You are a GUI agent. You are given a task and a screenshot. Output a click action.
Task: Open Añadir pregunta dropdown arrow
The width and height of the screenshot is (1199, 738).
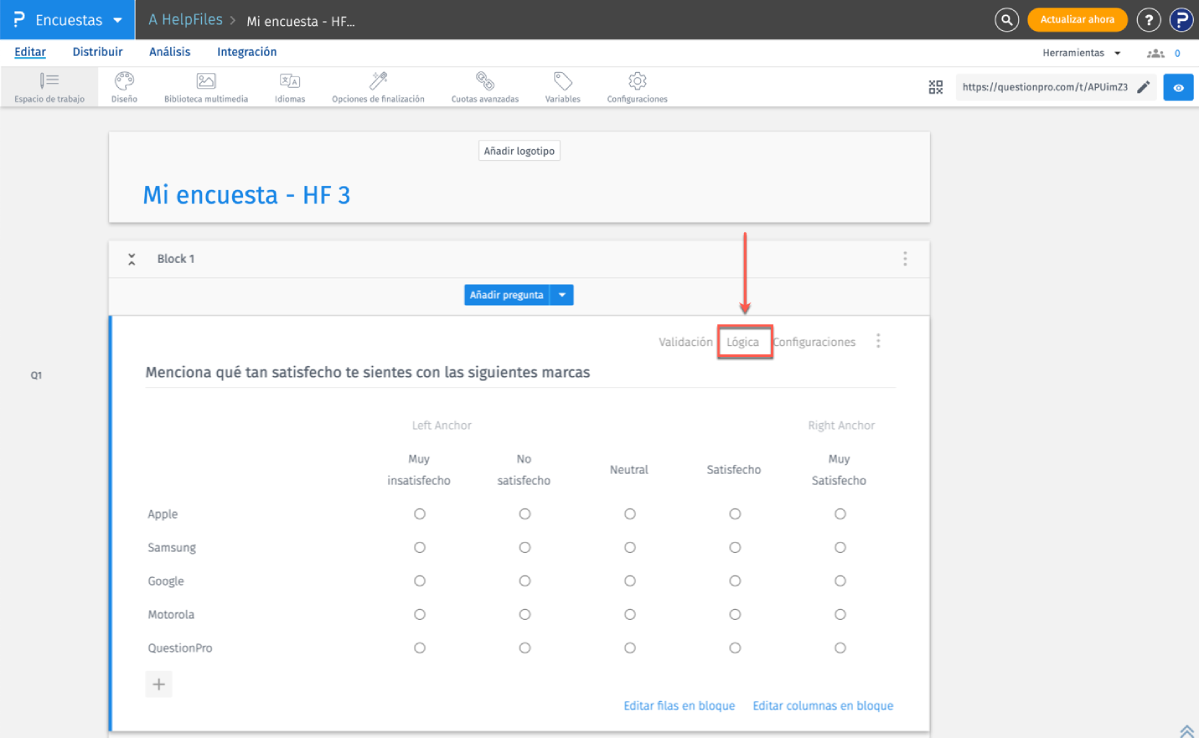pos(562,294)
